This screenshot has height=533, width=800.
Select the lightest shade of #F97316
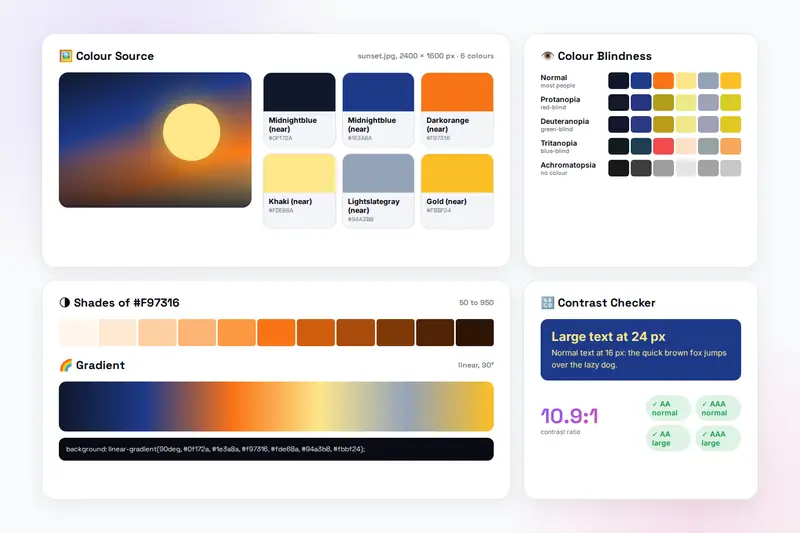coord(78,333)
